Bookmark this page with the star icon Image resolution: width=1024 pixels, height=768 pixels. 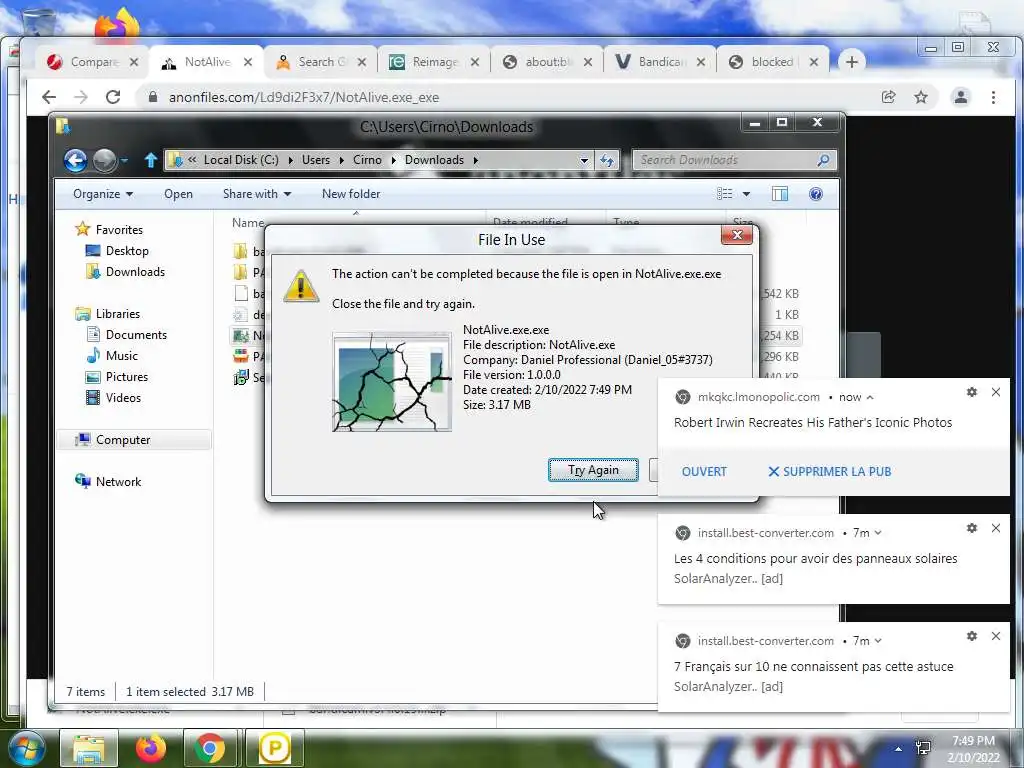click(x=921, y=97)
